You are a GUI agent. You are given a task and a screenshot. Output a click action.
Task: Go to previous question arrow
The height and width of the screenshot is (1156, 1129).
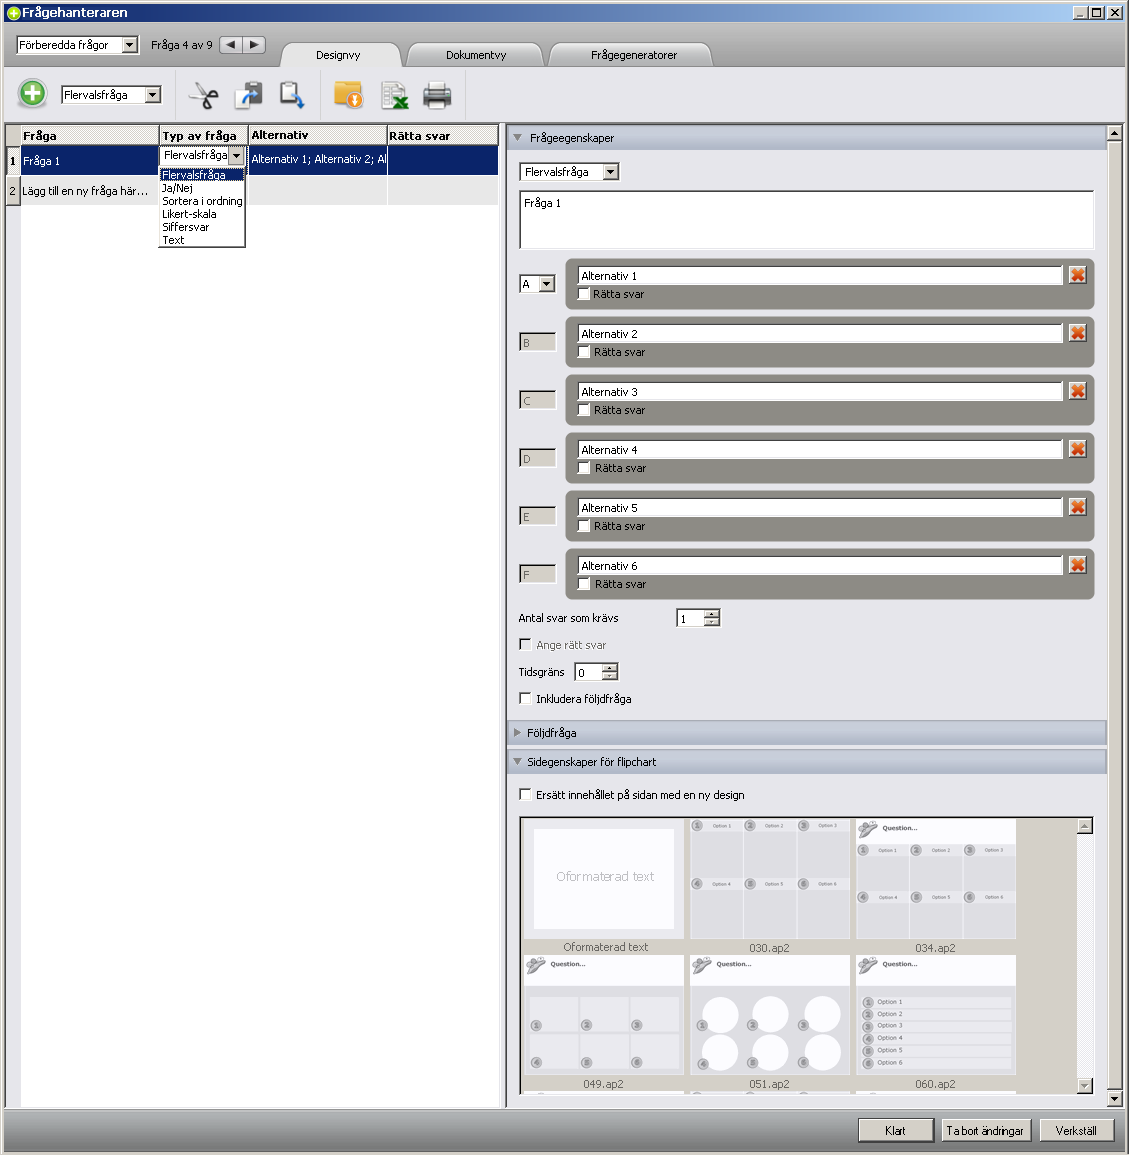pyautogui.click(x=231, y=45)
